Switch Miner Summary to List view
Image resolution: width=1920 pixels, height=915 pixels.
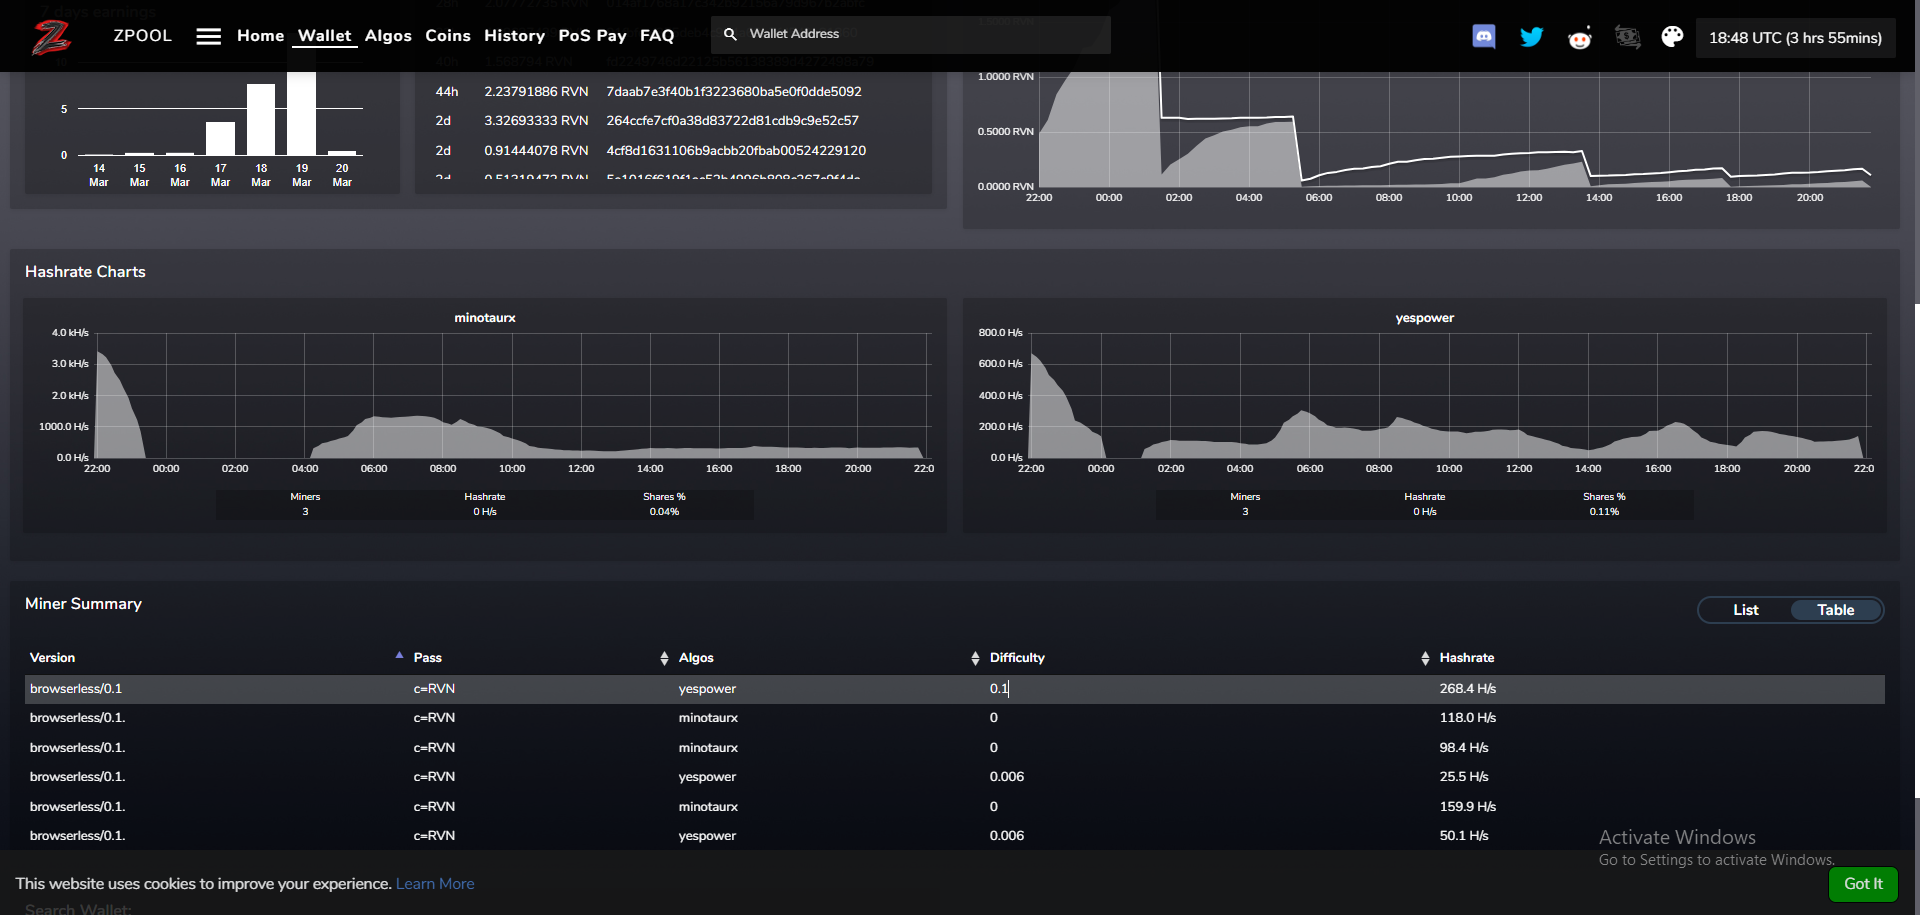[1745, 610]
